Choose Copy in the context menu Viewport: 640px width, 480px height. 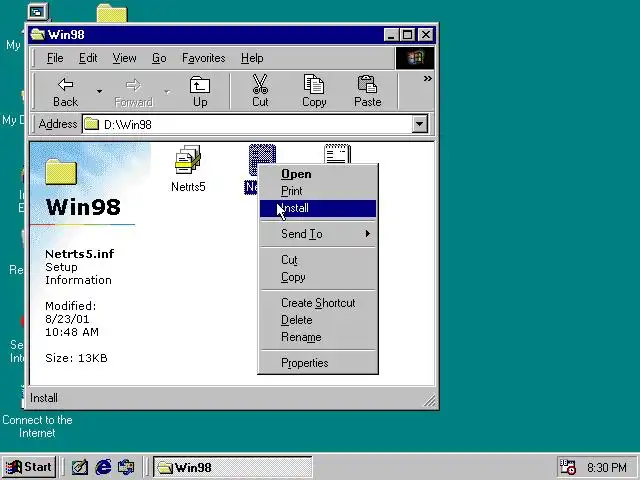click(318, 277)
